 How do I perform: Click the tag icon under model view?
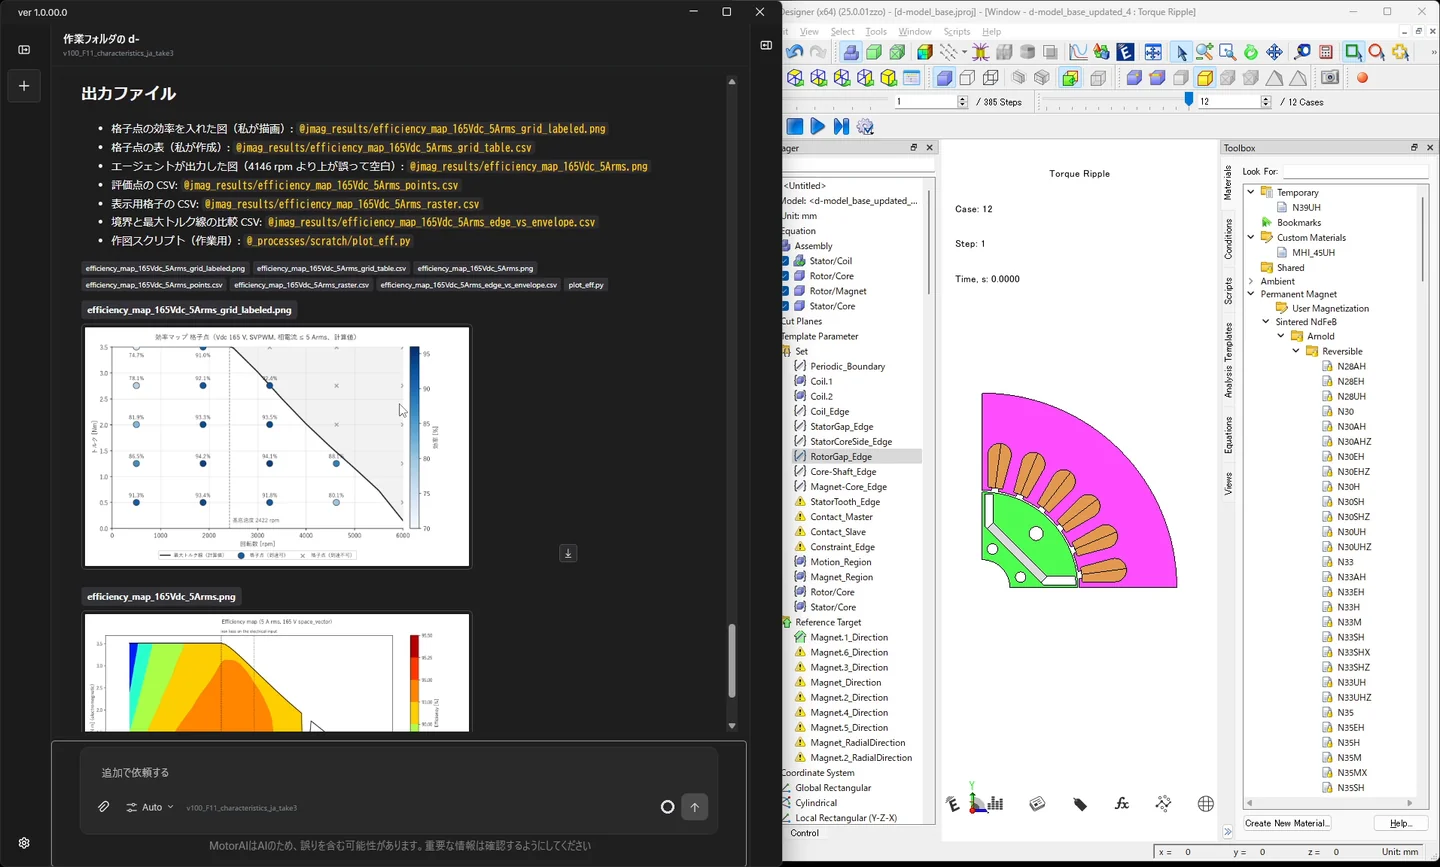(x=1080, y=804)
